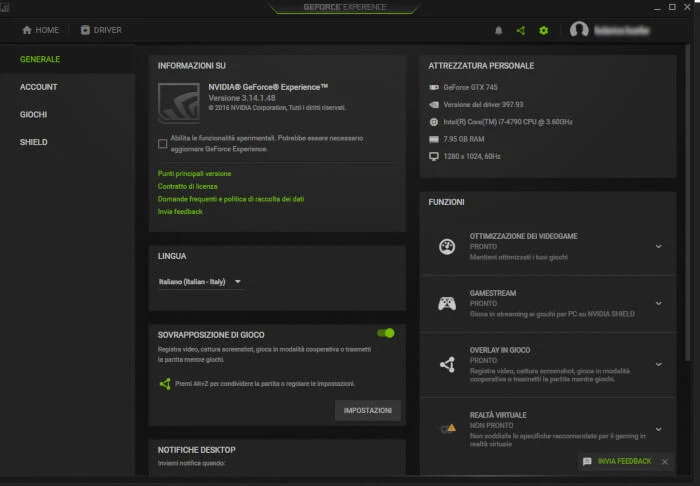Click the Driver tab icon

click(x=85, y=30)
